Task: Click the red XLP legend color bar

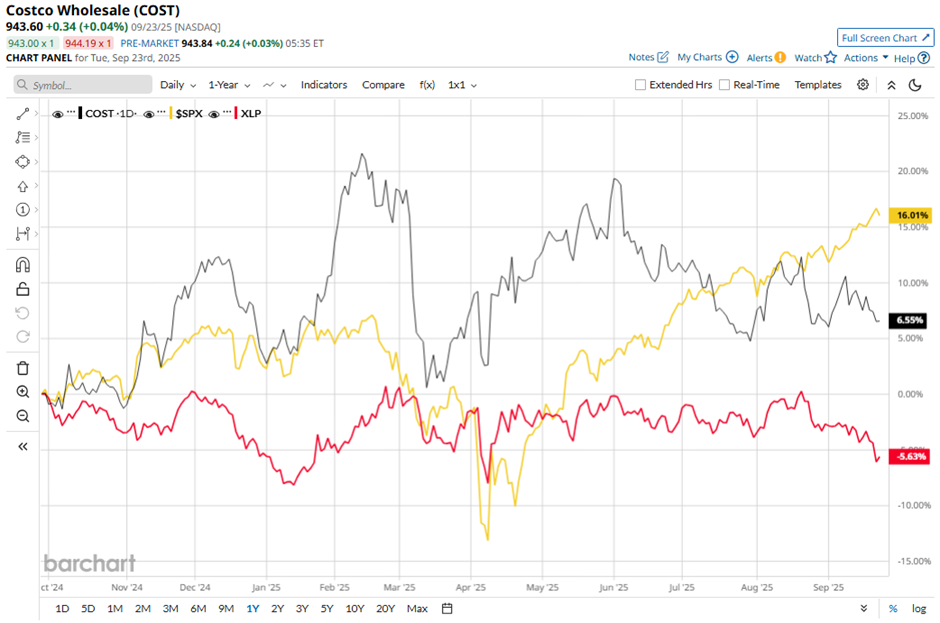Action: (x=236, y=113)
